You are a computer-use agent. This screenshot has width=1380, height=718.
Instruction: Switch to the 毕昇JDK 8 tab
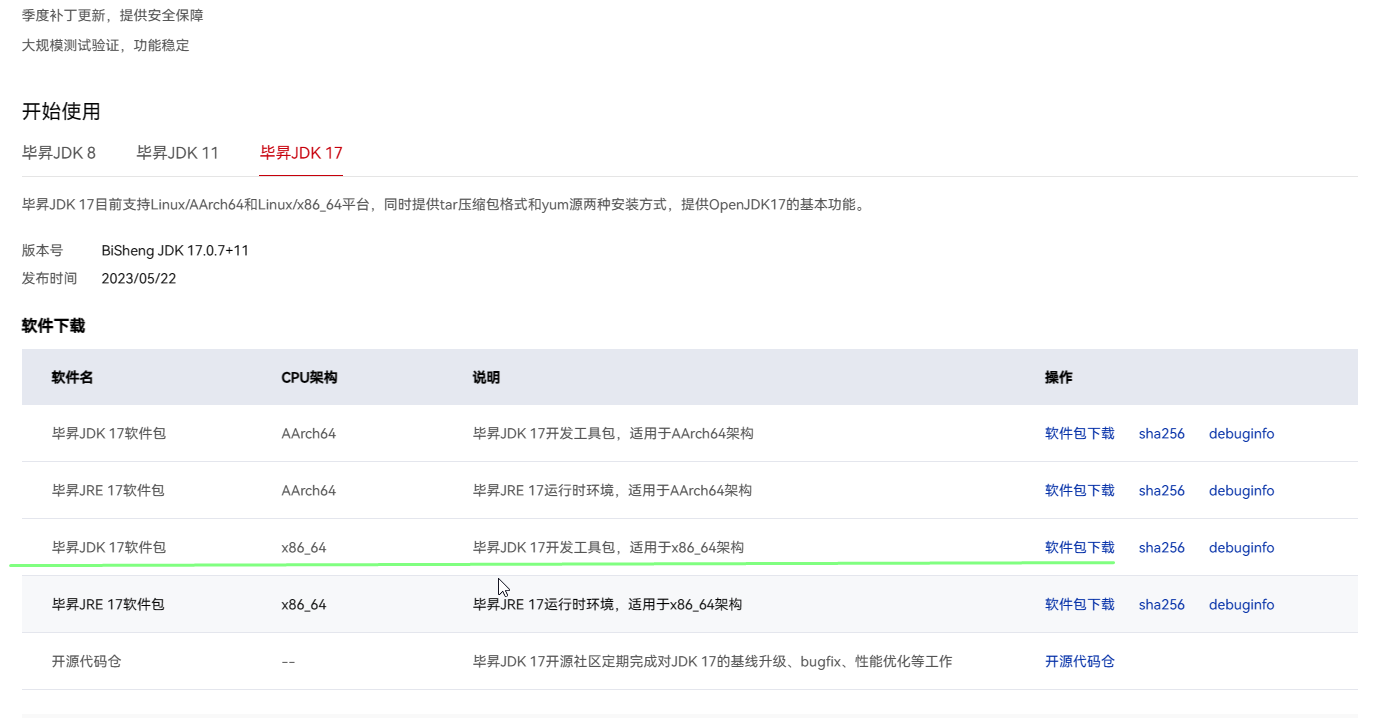(59, 153)
